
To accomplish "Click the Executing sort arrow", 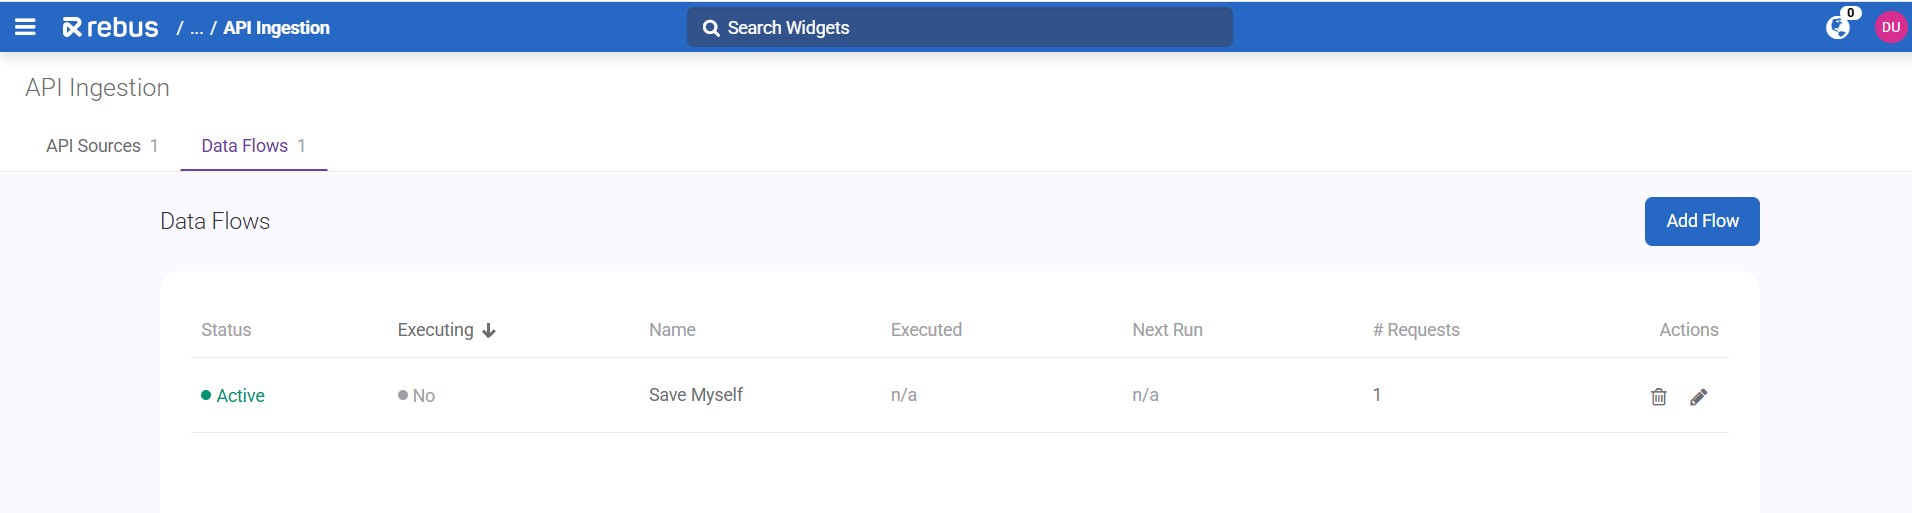I will (x=489, y=330).
